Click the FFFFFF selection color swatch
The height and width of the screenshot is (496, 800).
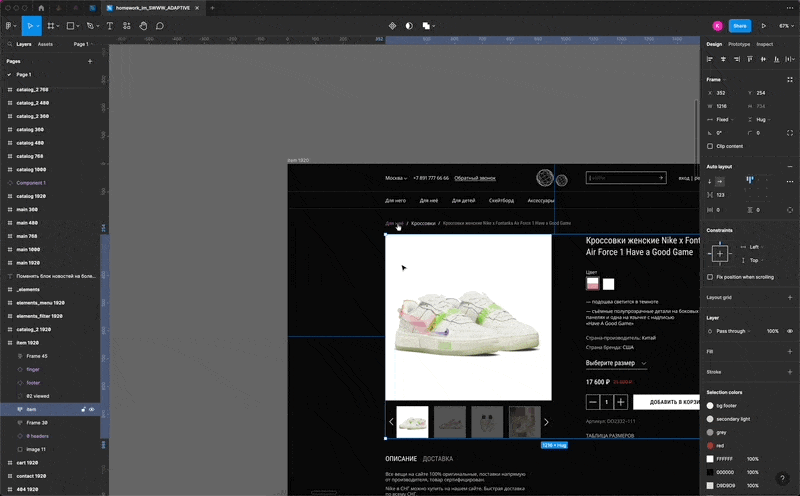pyautogui.click(x=710, y=459)
